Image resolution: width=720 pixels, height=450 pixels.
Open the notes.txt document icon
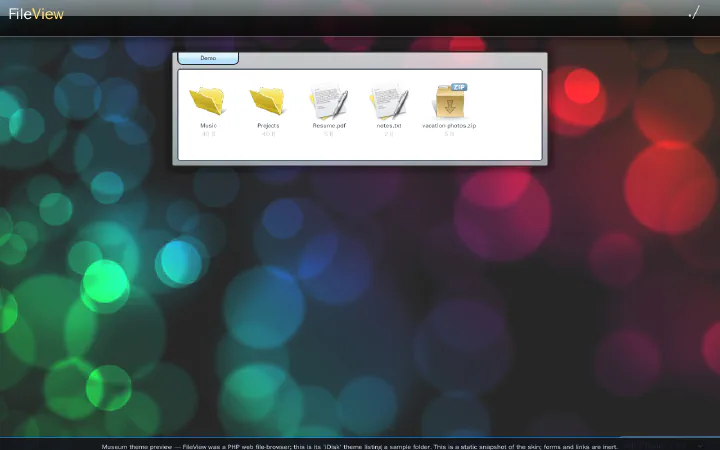click(x=389, y=101)
